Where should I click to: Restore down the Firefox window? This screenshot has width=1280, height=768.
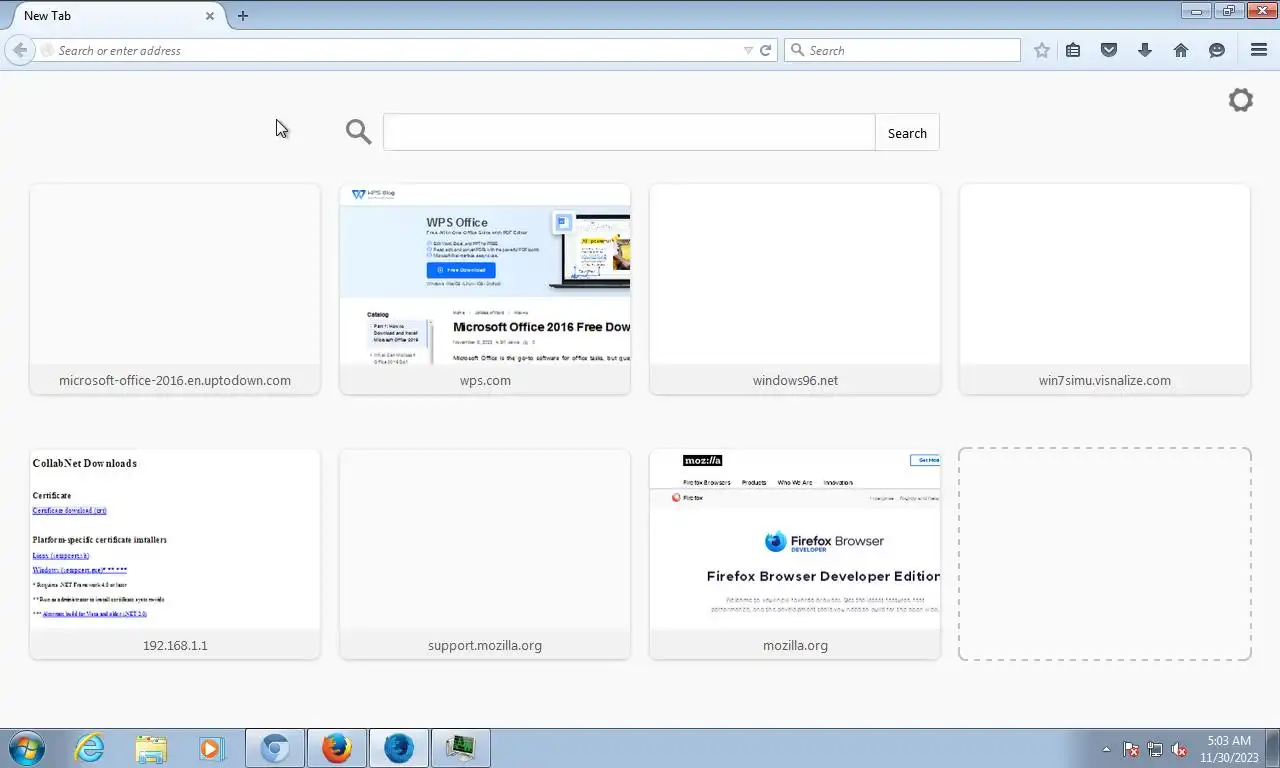pyautogui.click(x=1227, y=11)
